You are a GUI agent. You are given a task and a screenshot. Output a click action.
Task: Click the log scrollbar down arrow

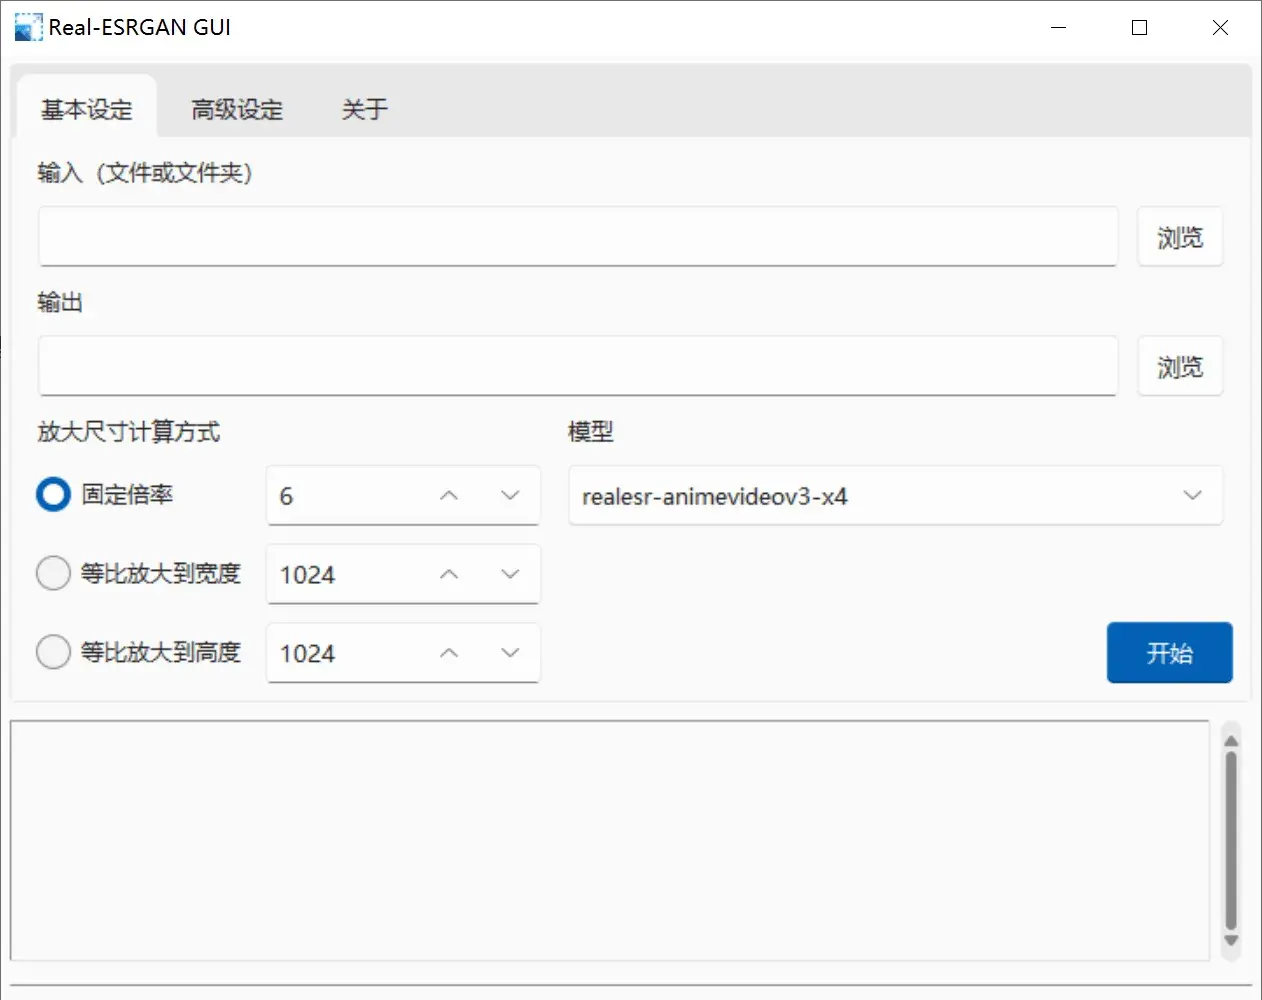1231,941
